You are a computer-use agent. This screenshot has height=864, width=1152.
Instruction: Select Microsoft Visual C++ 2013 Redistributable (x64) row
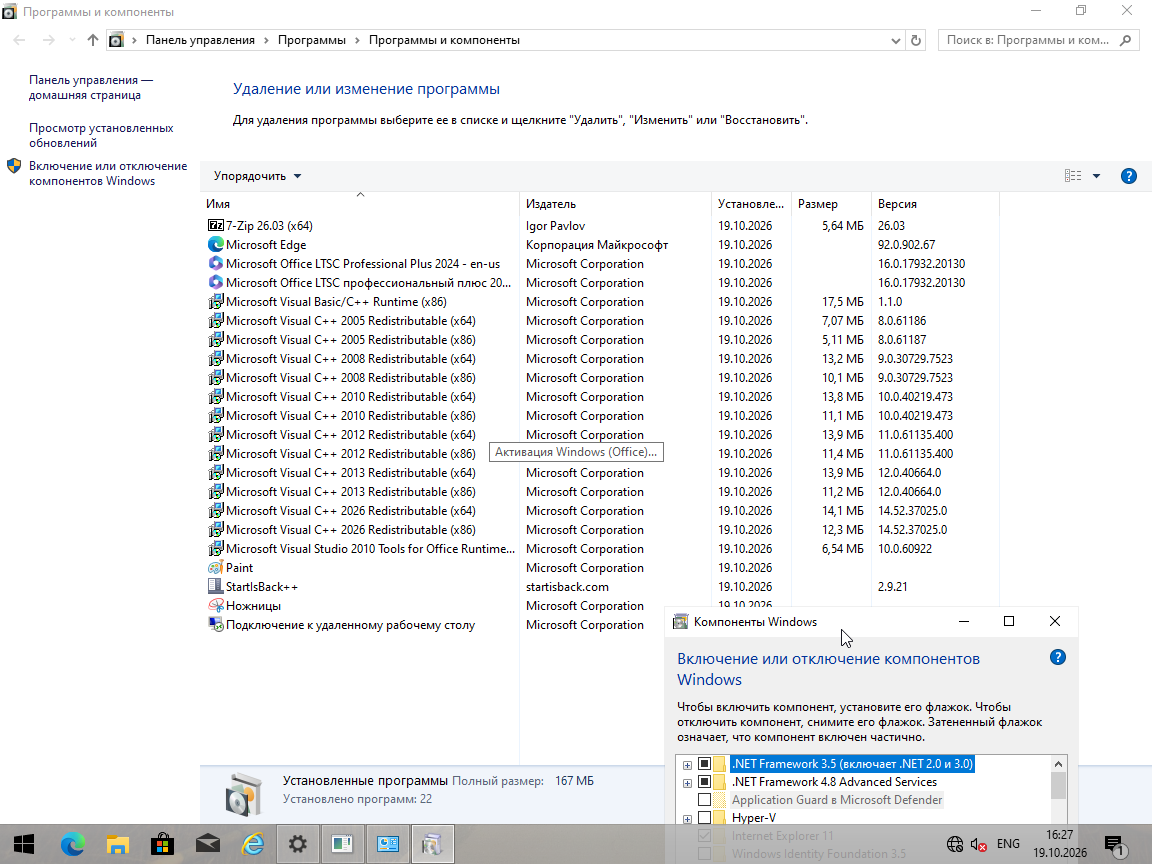click(600, 472)
